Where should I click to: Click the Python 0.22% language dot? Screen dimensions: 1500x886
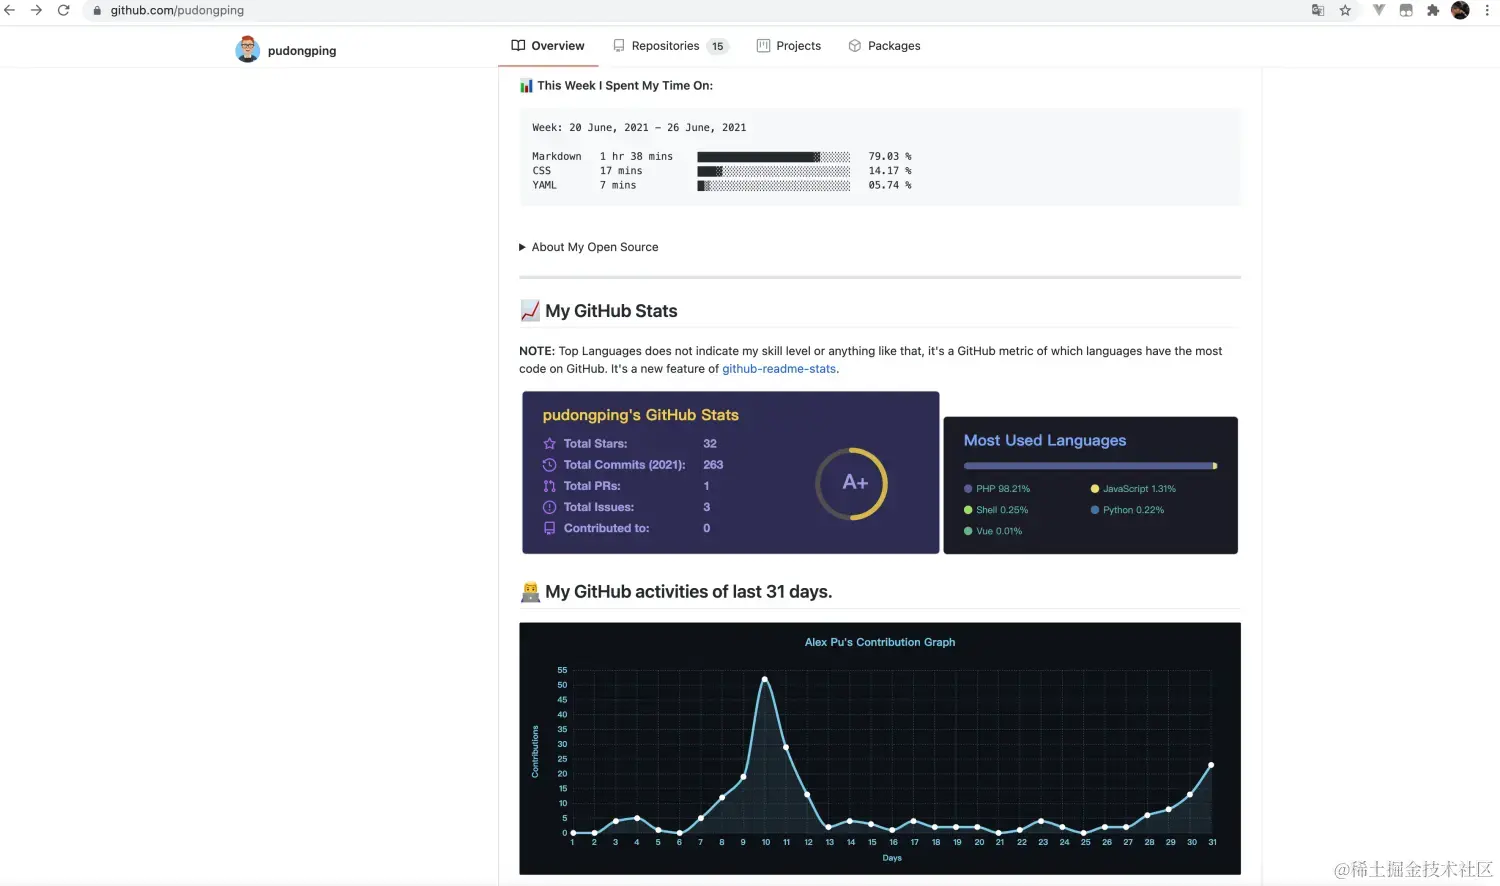tap(1095, 510)
